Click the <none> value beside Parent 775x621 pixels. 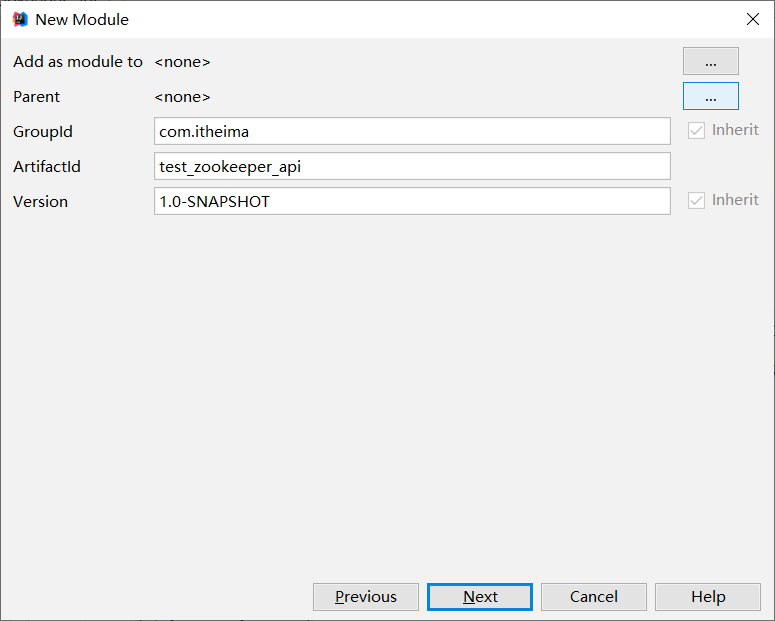[182, 97]
